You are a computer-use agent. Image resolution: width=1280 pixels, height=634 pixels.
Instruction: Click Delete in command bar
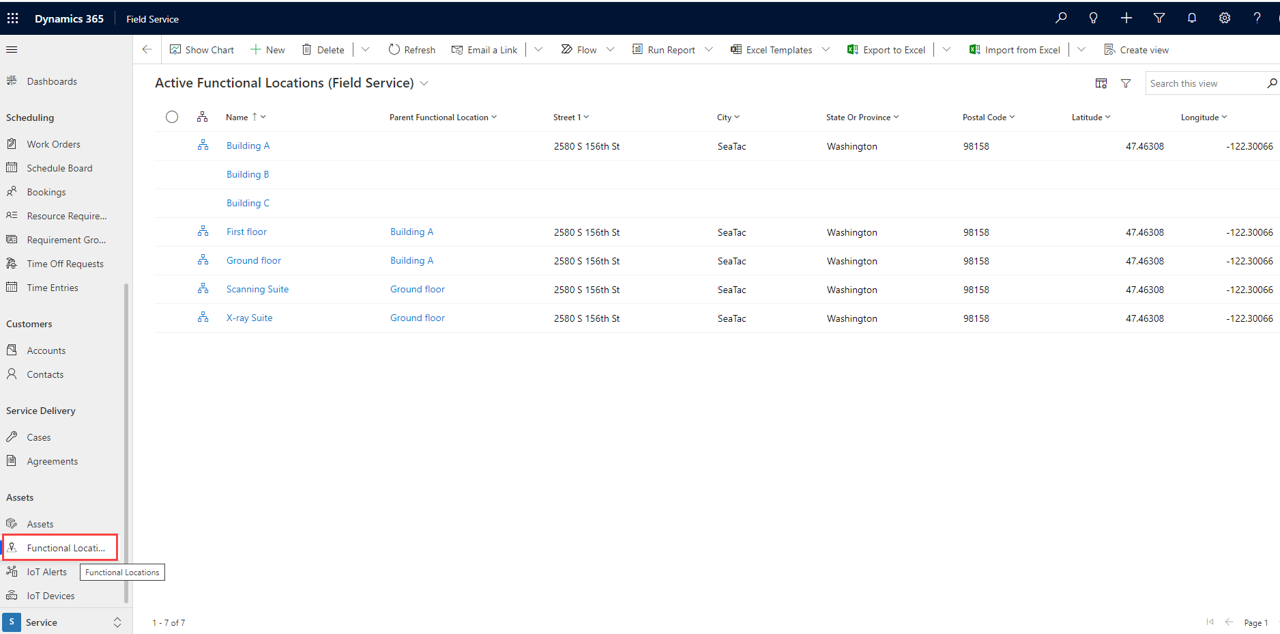pyautogui.click(x=323, y=49)
